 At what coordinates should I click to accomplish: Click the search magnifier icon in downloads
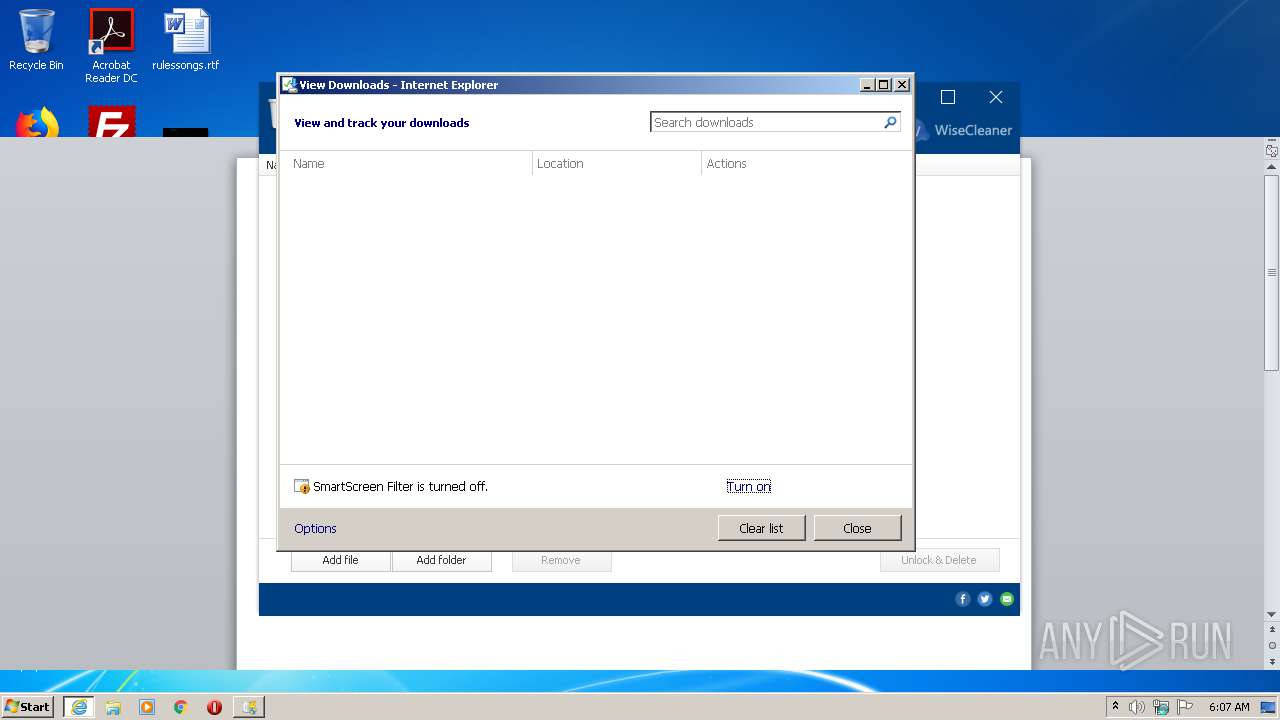coord(890,122)
